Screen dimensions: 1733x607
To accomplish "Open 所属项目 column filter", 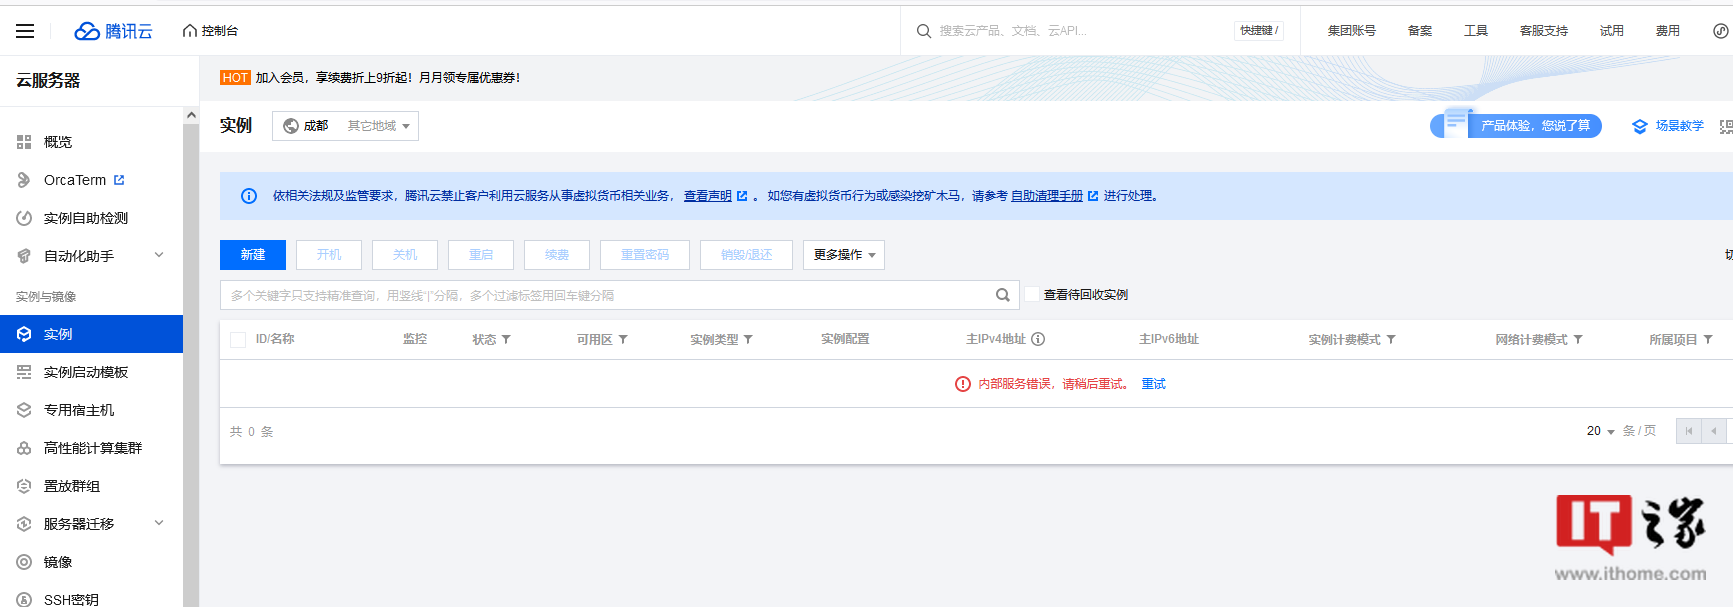I will [x=1708, y=340].
